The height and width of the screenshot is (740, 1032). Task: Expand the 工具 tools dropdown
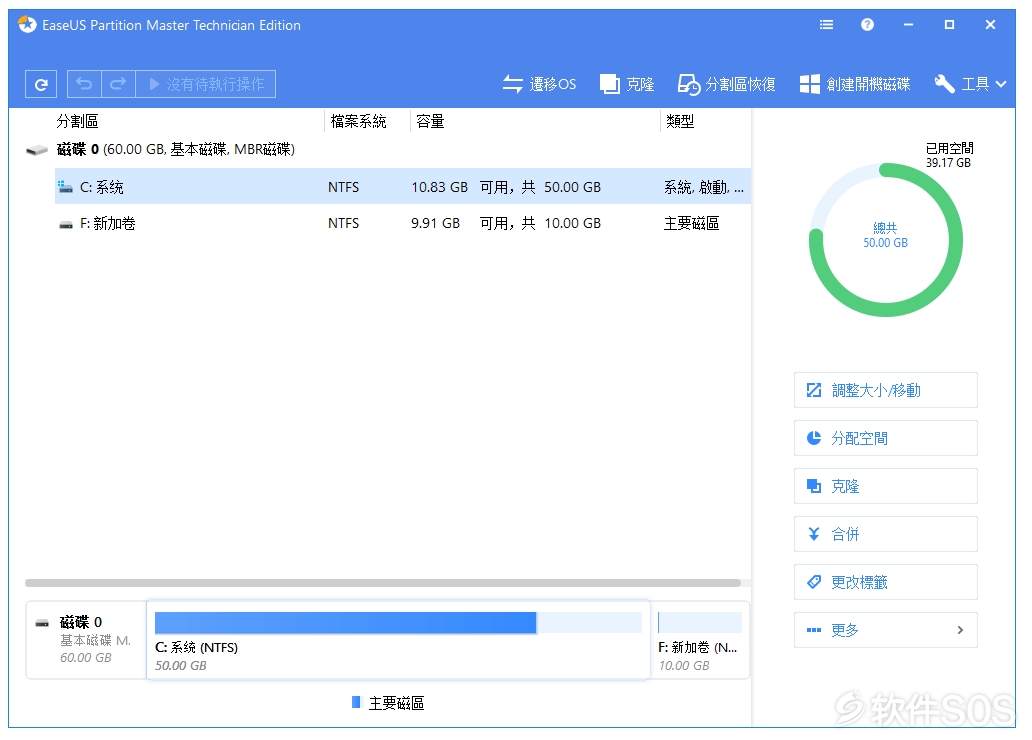[971, 84]
